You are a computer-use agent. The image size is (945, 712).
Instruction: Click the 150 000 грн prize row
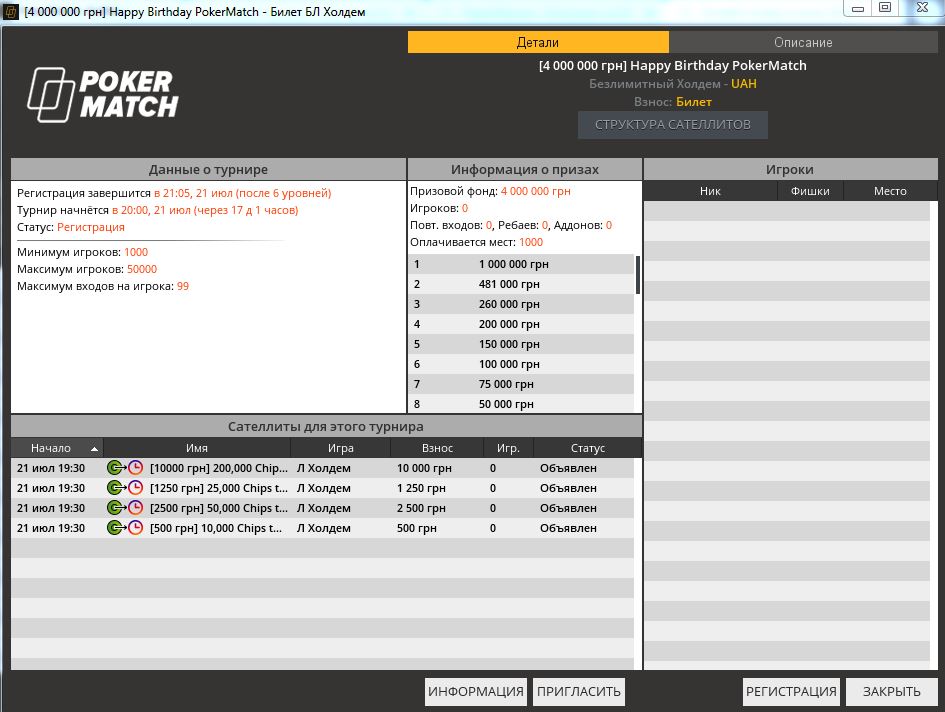pos(521,344)
